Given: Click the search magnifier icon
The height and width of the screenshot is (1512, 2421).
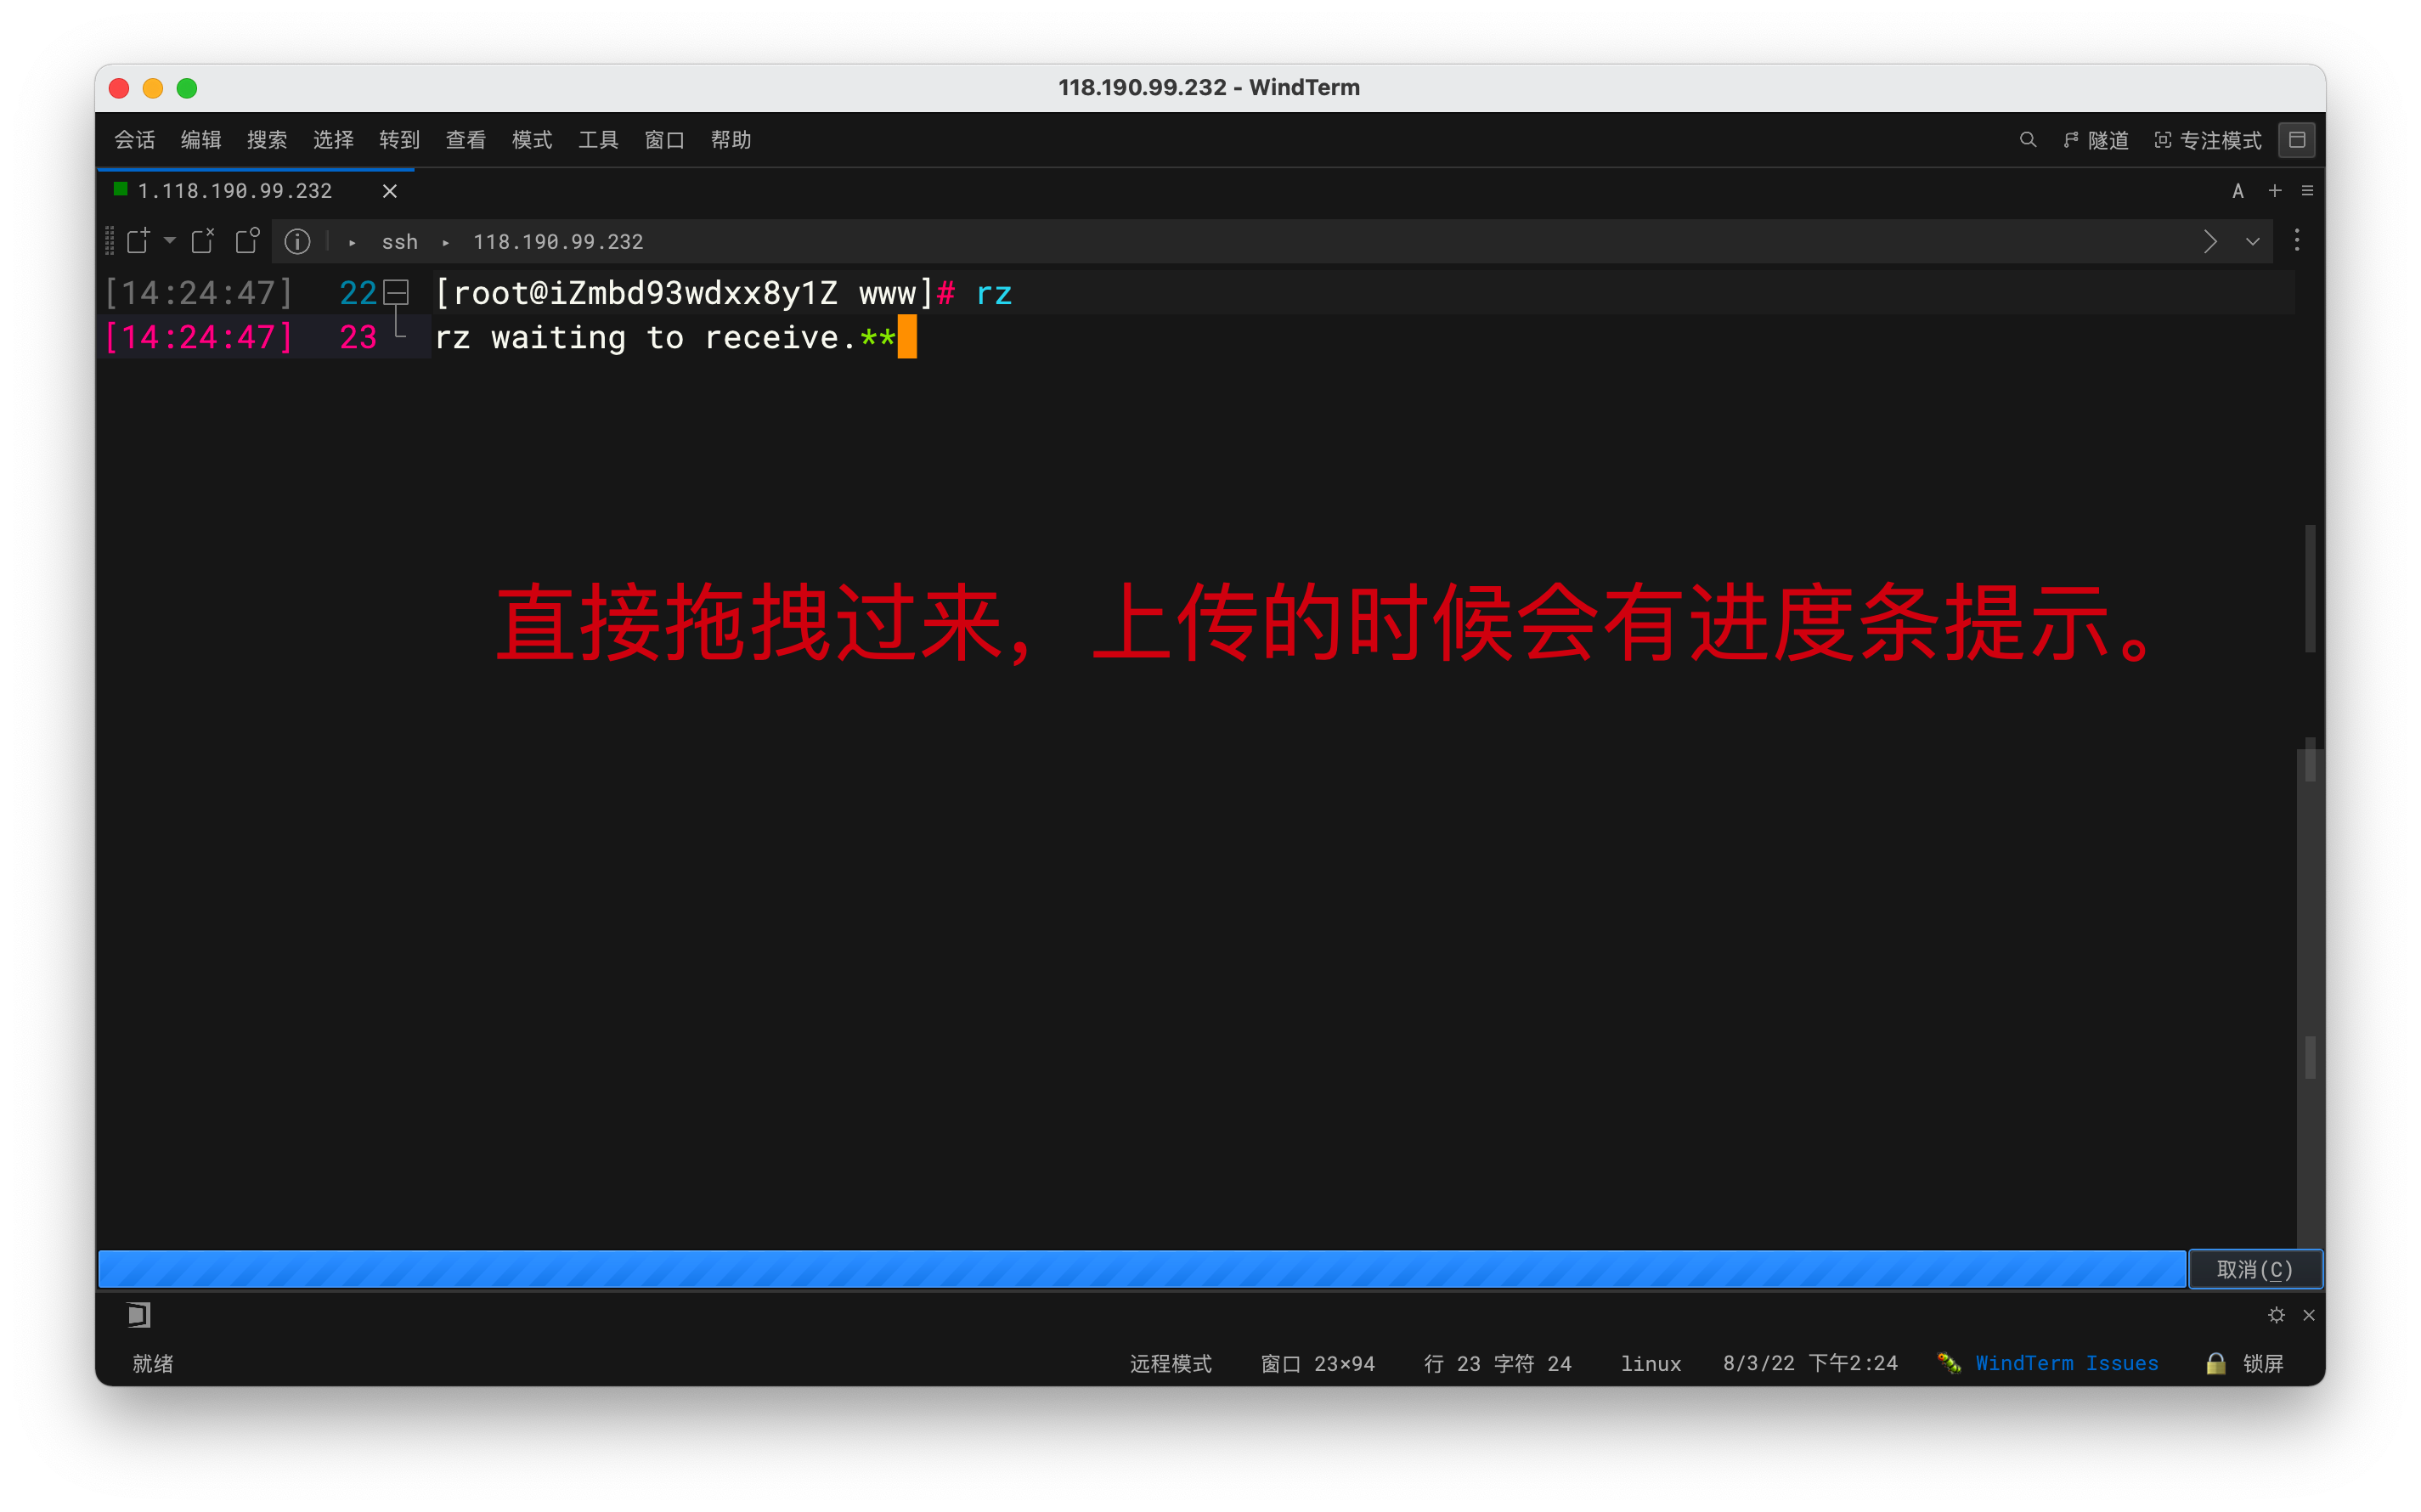Looking at the screenshot, I should point(2027,140).
